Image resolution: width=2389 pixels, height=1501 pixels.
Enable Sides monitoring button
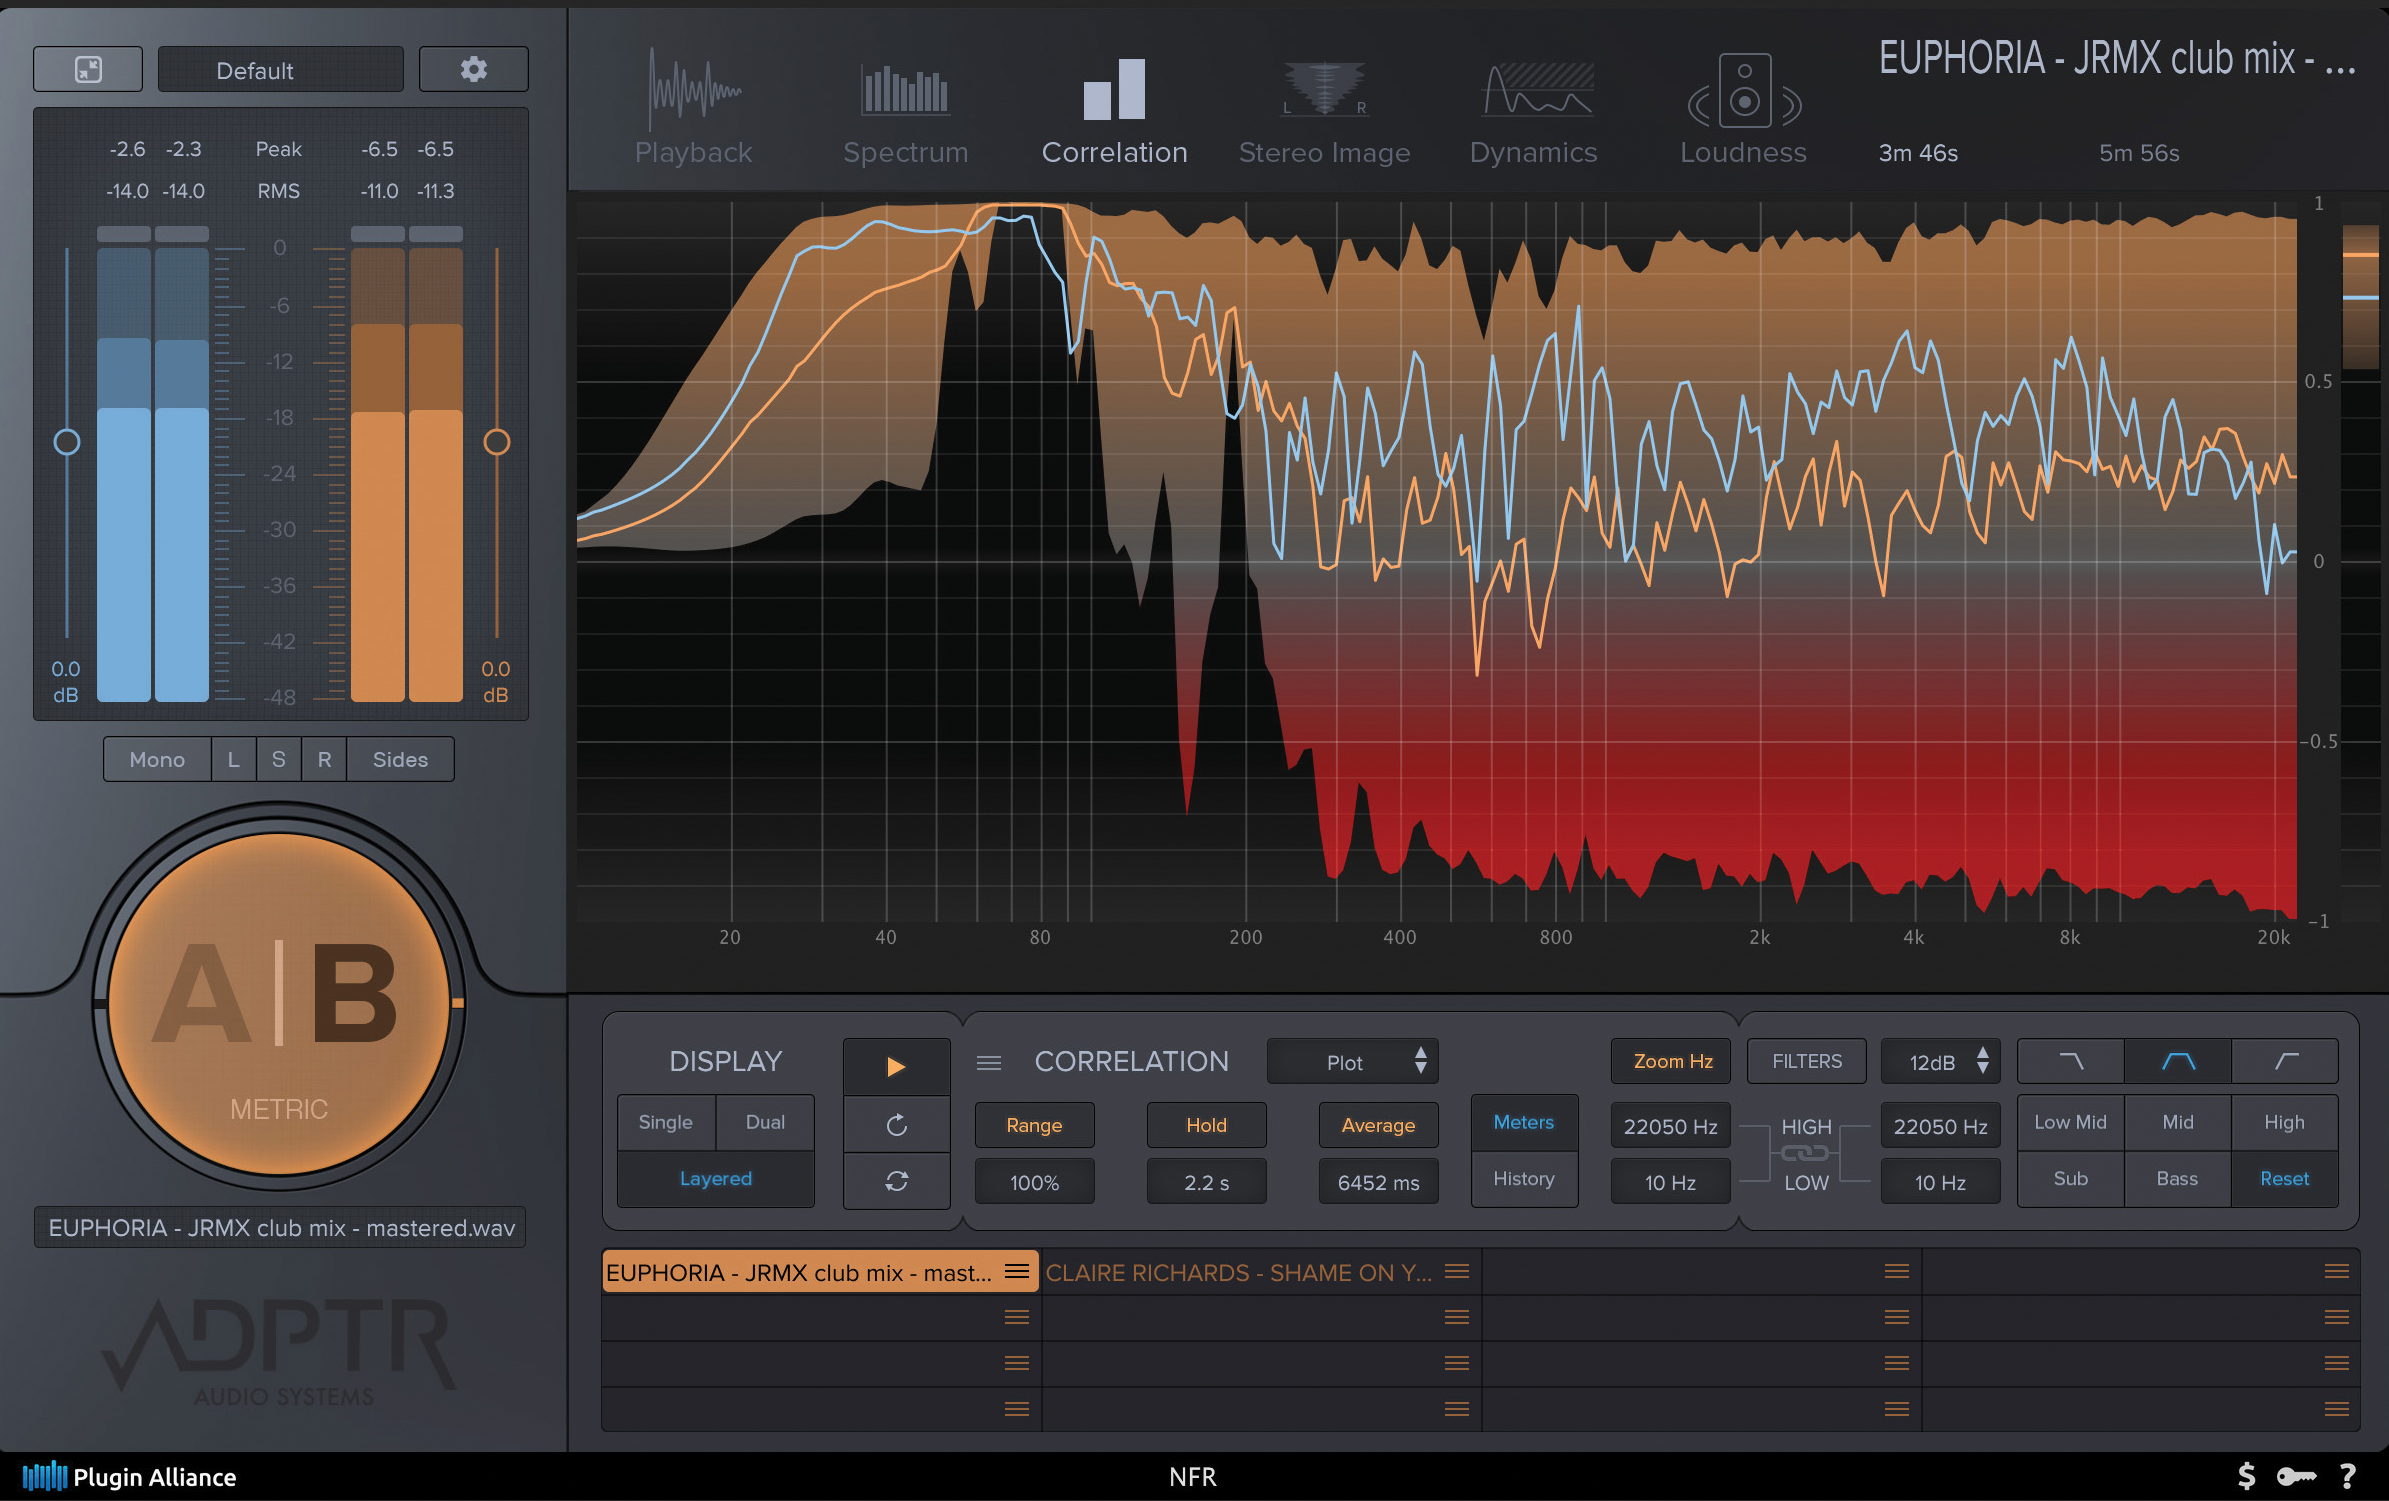[x=400, y=760]
